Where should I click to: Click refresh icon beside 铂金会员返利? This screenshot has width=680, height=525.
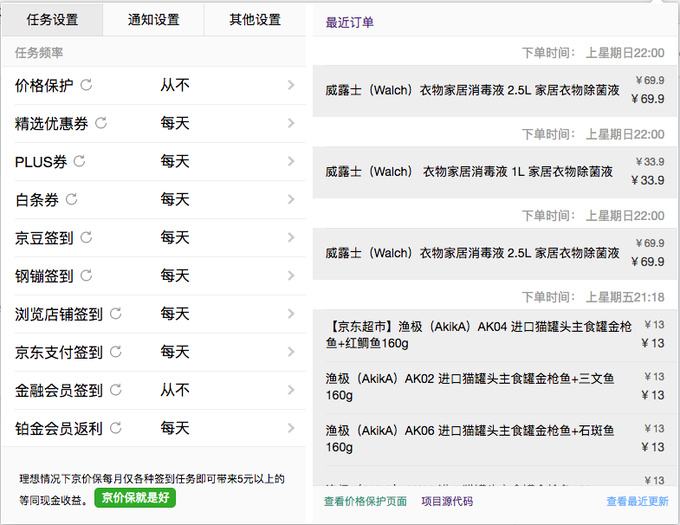click(x=116, y=428)
